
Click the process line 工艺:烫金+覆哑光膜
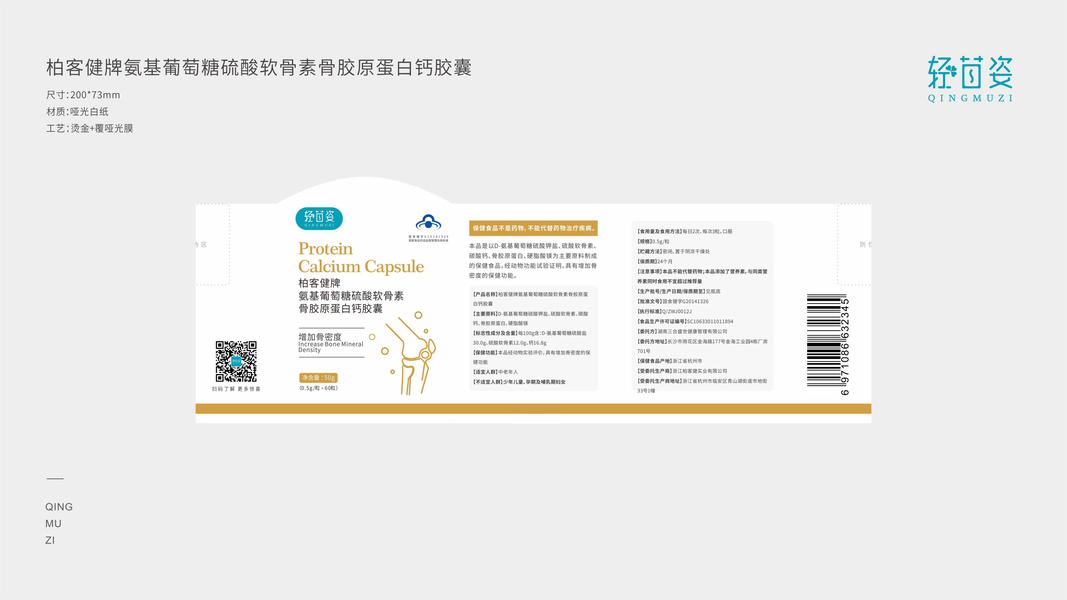tap(89, 128)
